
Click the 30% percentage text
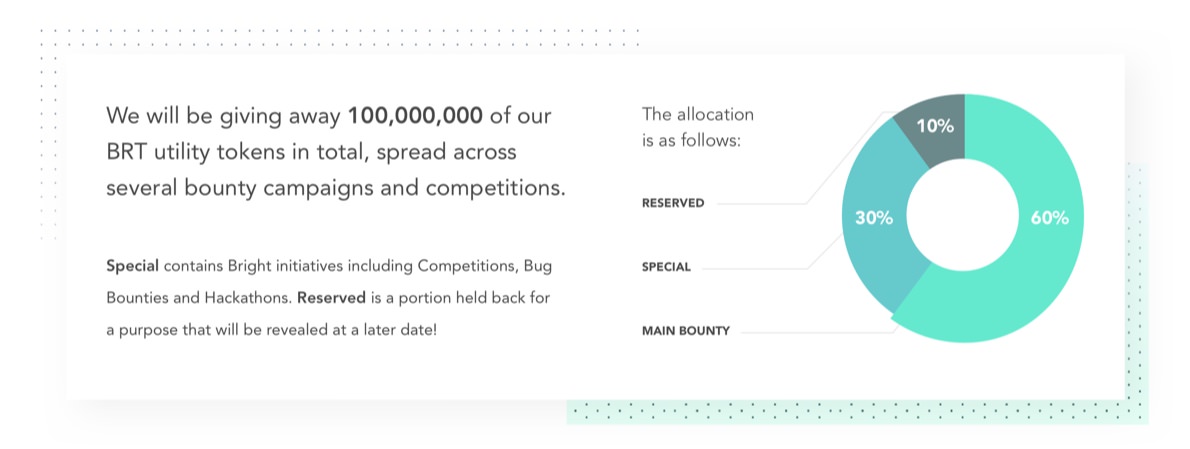click(874, 218)
